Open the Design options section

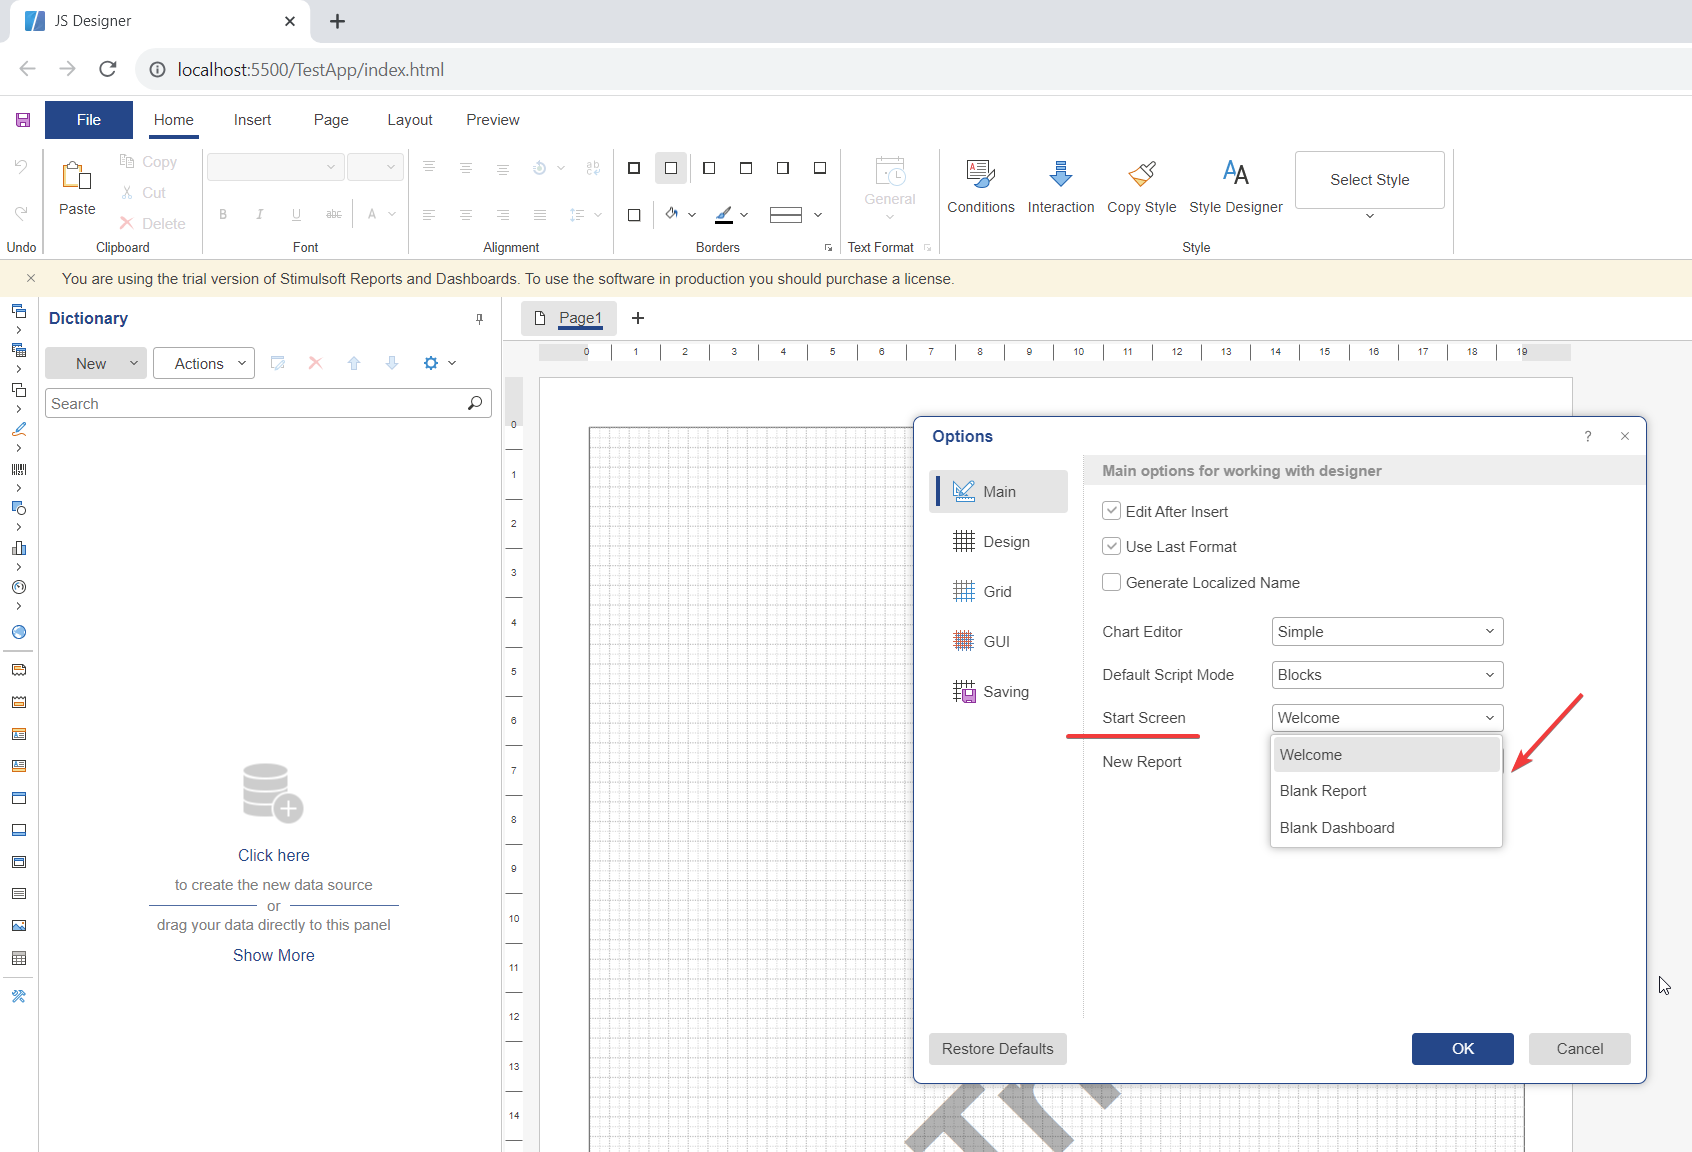pos(999,542)
